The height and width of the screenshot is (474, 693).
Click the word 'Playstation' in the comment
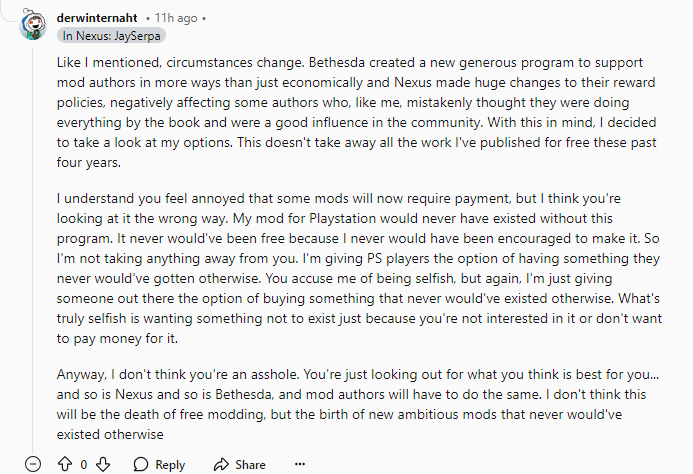pyautogui.click(x=346, y=218)
